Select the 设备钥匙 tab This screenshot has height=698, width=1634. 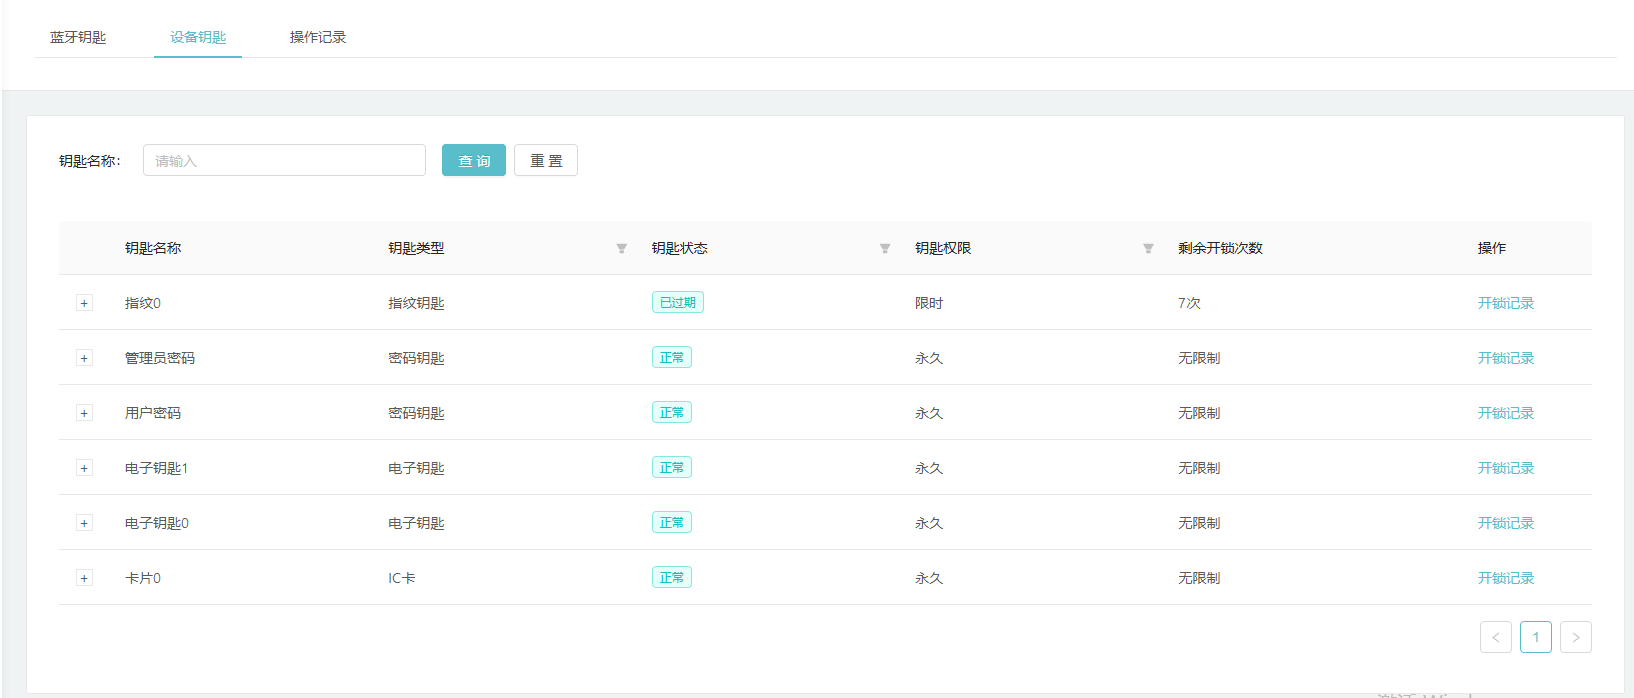tap(198, 37)
